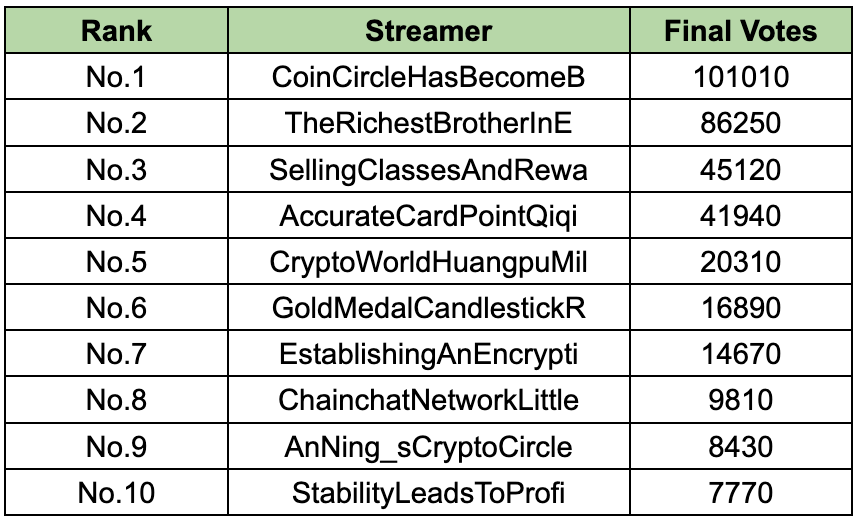Viewport: 858px width, 522px height.
Task: Select the EstablishingAnEncrypti streamer cell
Action: click(x=428, y=354)
